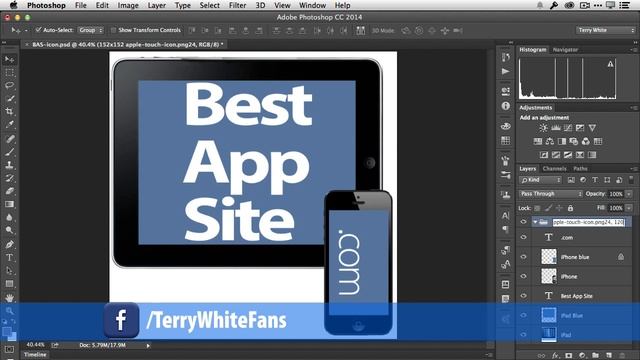Screen dimensions: 640x360
Task: Click the iPhone blue layer thumbnail
Action: pyautogui.click(x=549, y=257)
